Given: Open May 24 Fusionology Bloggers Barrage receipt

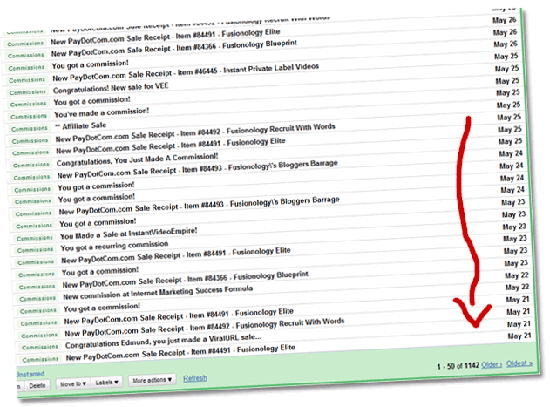Looking at the screenshot, I should click(x=197, y=169).
